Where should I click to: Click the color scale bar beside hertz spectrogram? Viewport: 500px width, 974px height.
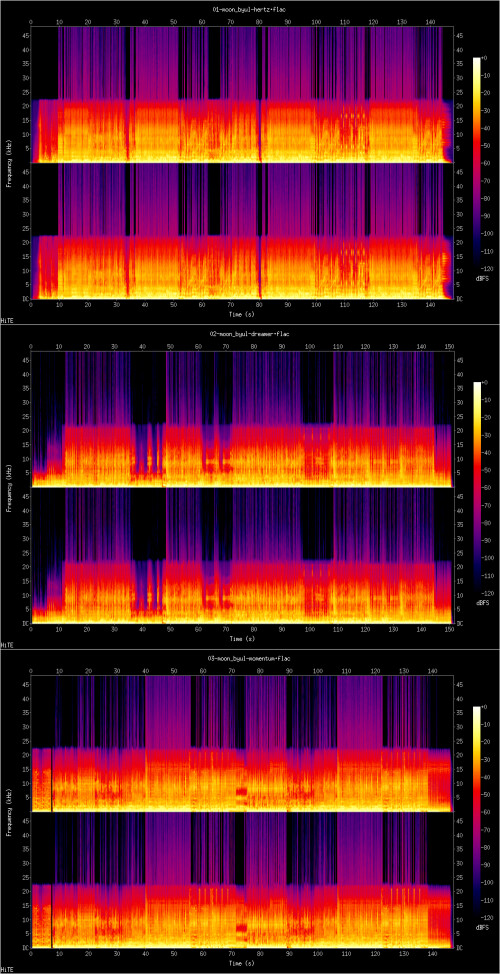tap(476, 162)
